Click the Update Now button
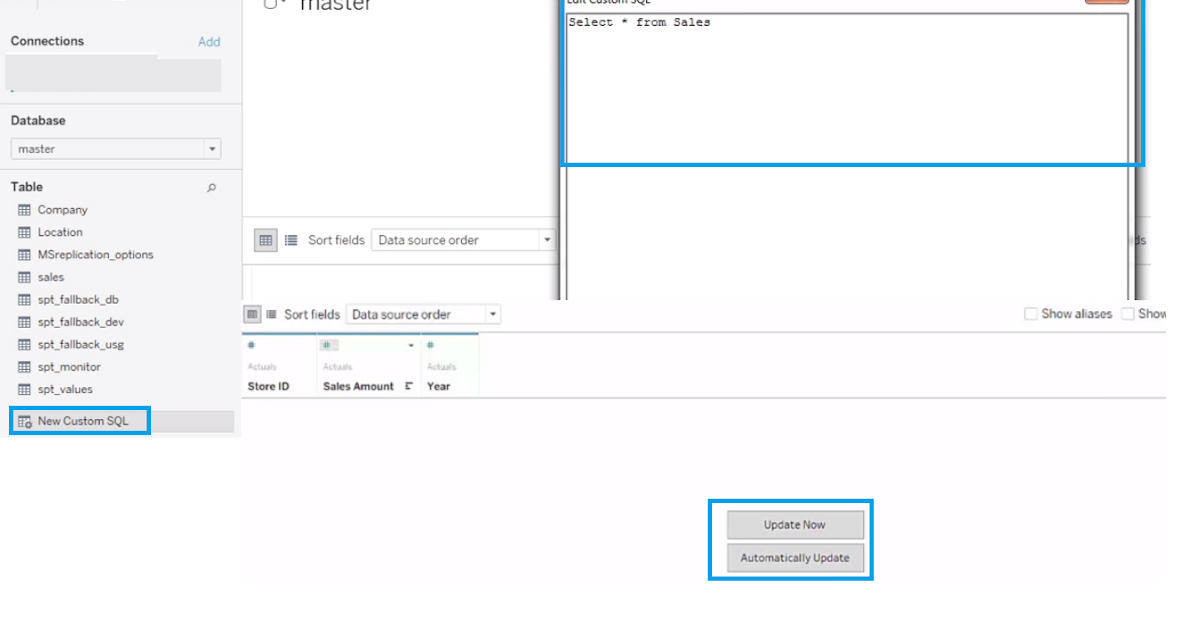Viewport: 1200px width, 630px height. coord(794,524)
